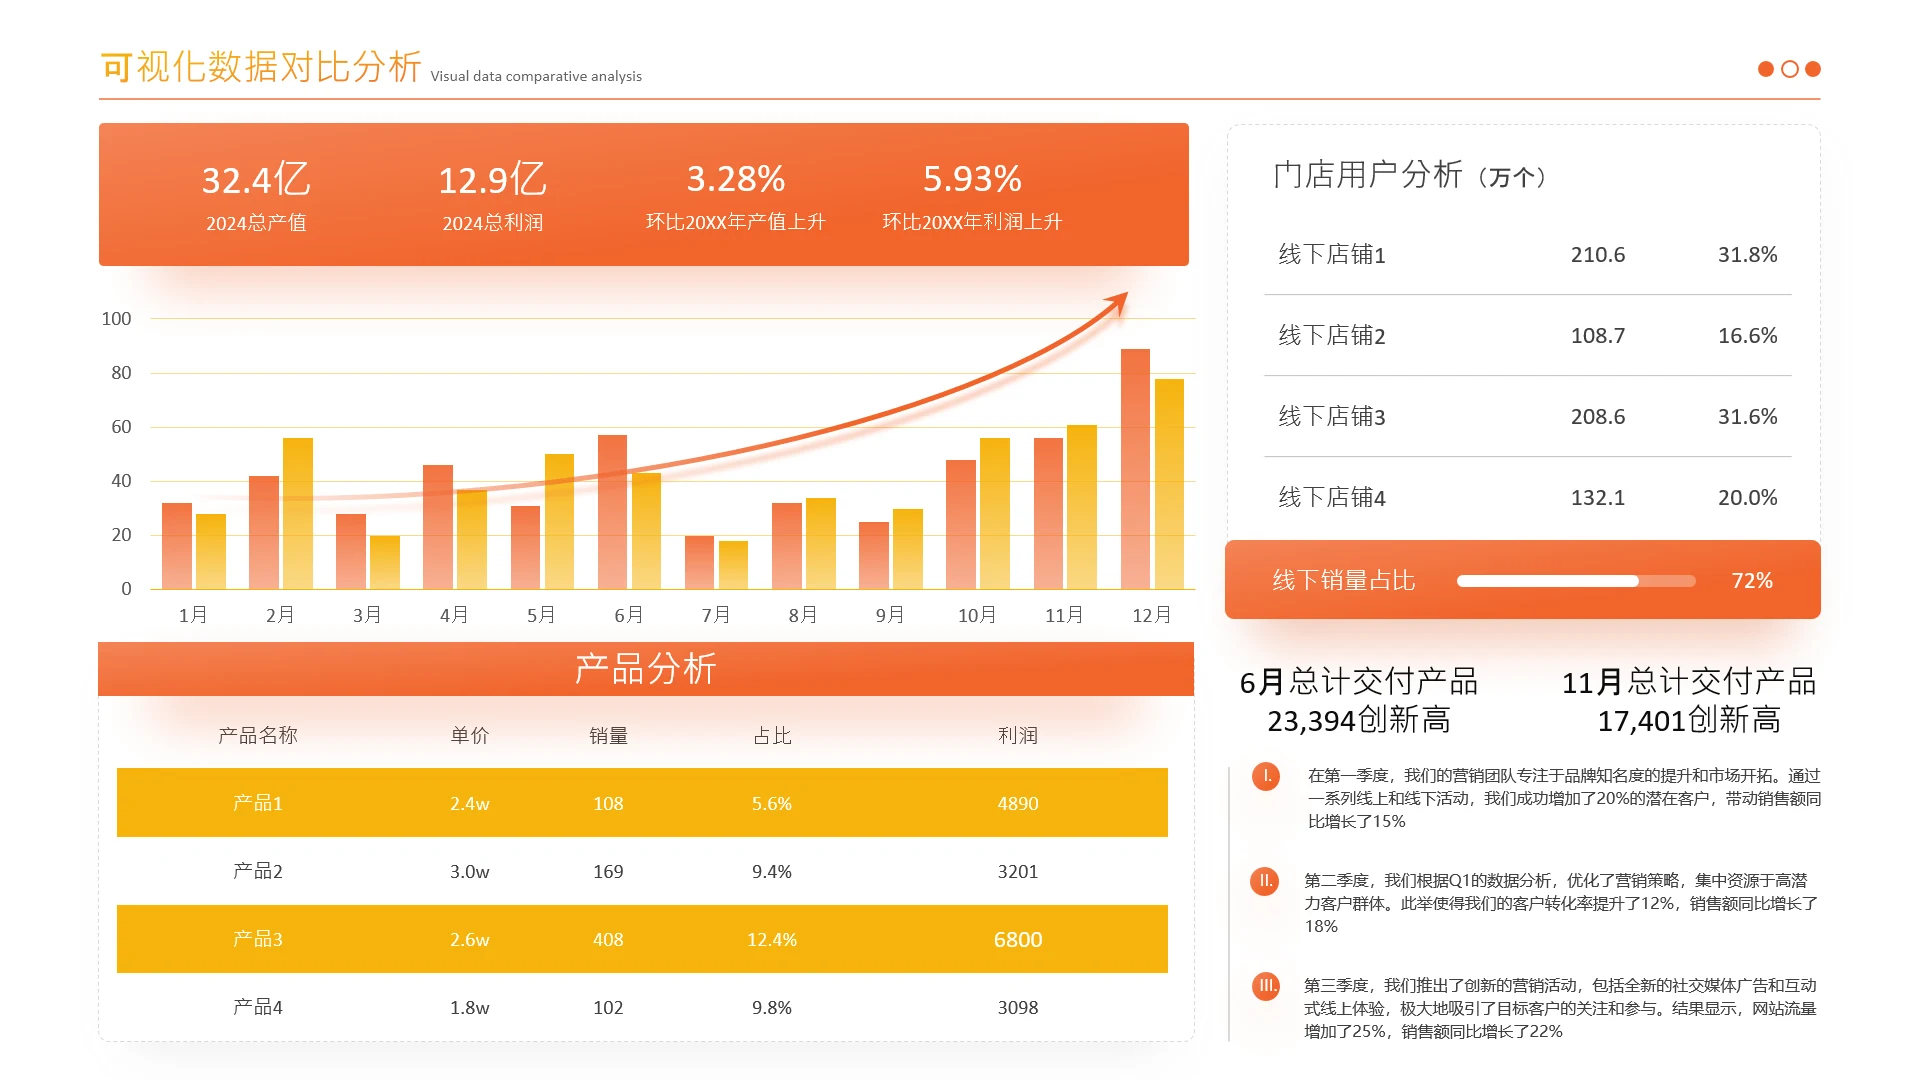Click the 5.93% profit increase figure
1920x1080 pixels.
[972, 179]
